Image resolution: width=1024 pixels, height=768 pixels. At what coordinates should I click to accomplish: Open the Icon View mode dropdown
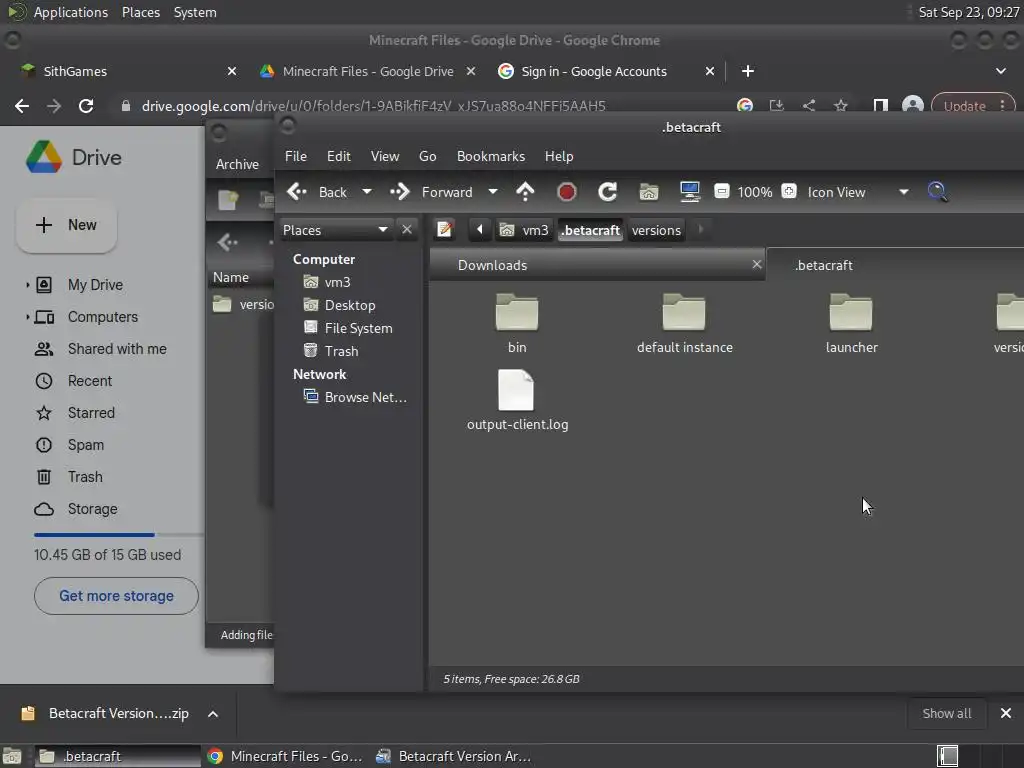pos(858,192)
